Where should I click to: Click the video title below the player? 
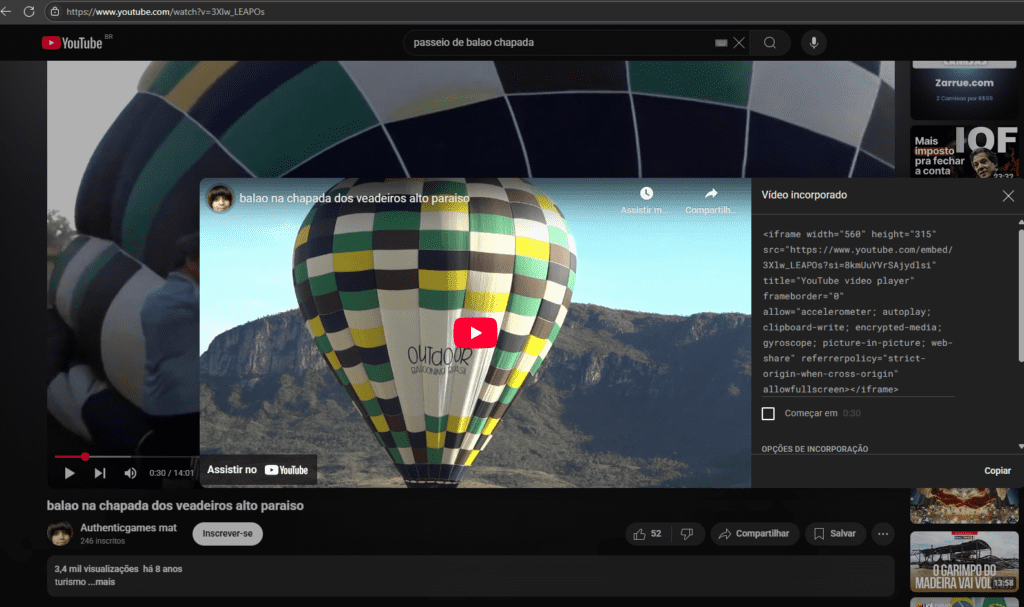pos(175,506)
